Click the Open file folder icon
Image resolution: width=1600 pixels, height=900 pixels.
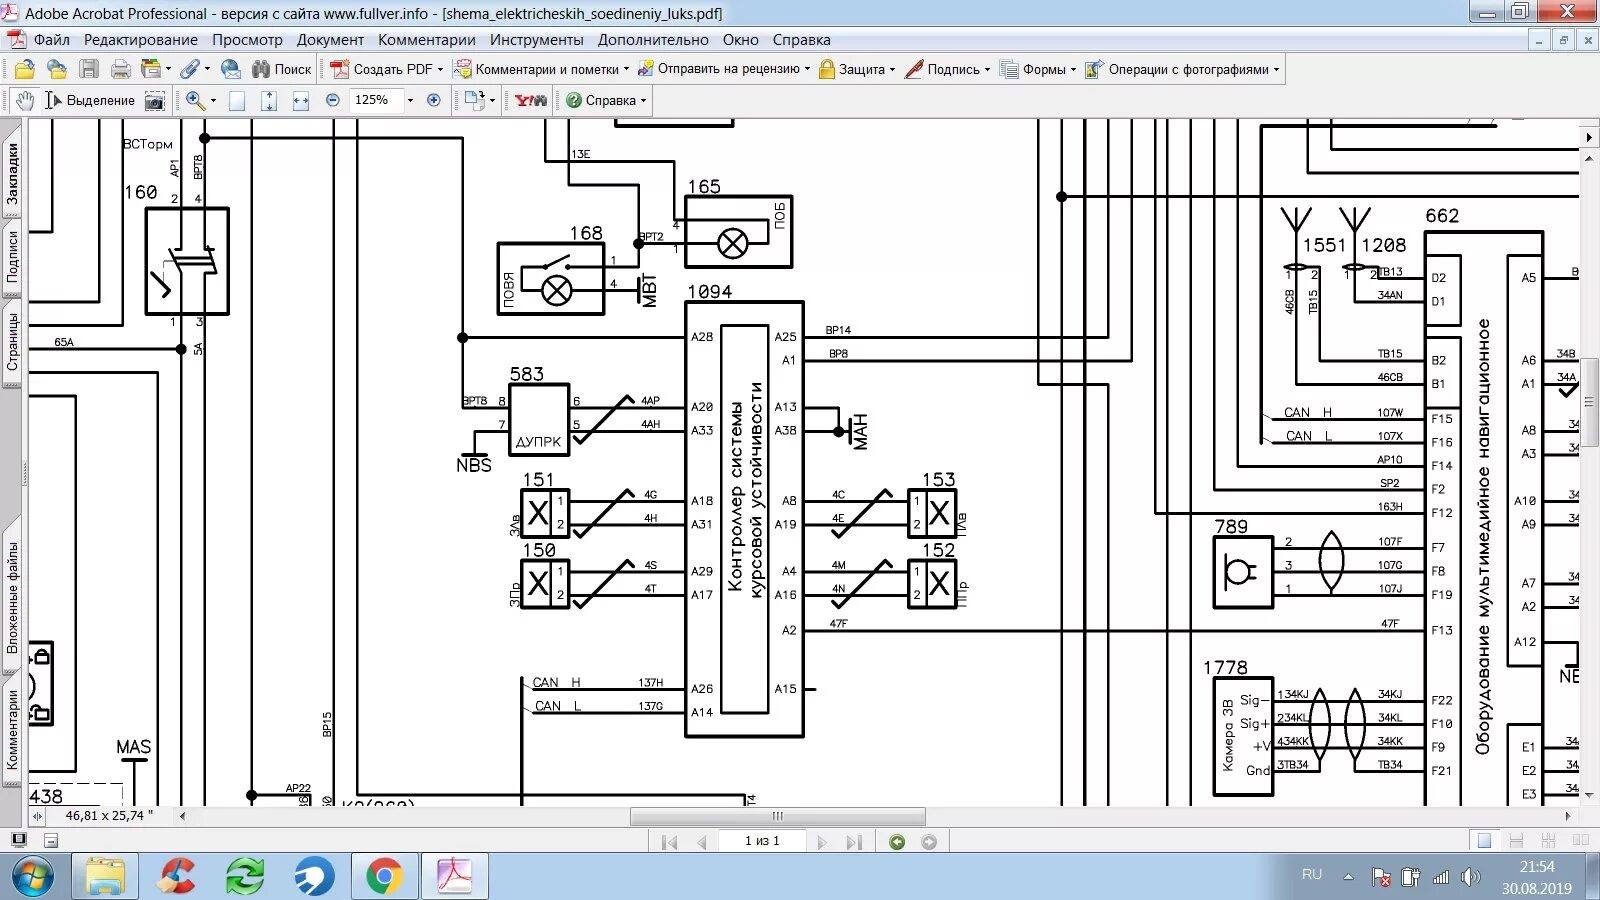coord(25,69)
